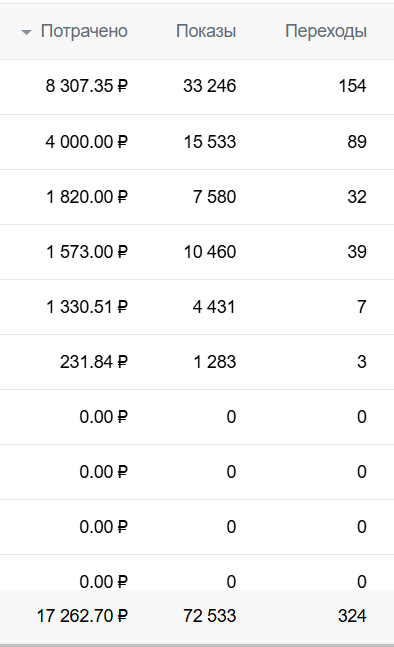The width and height of the screenshot is (394, 647).
Task: Click the sort arrow beside Потрачено
Action: click(26, 32)
